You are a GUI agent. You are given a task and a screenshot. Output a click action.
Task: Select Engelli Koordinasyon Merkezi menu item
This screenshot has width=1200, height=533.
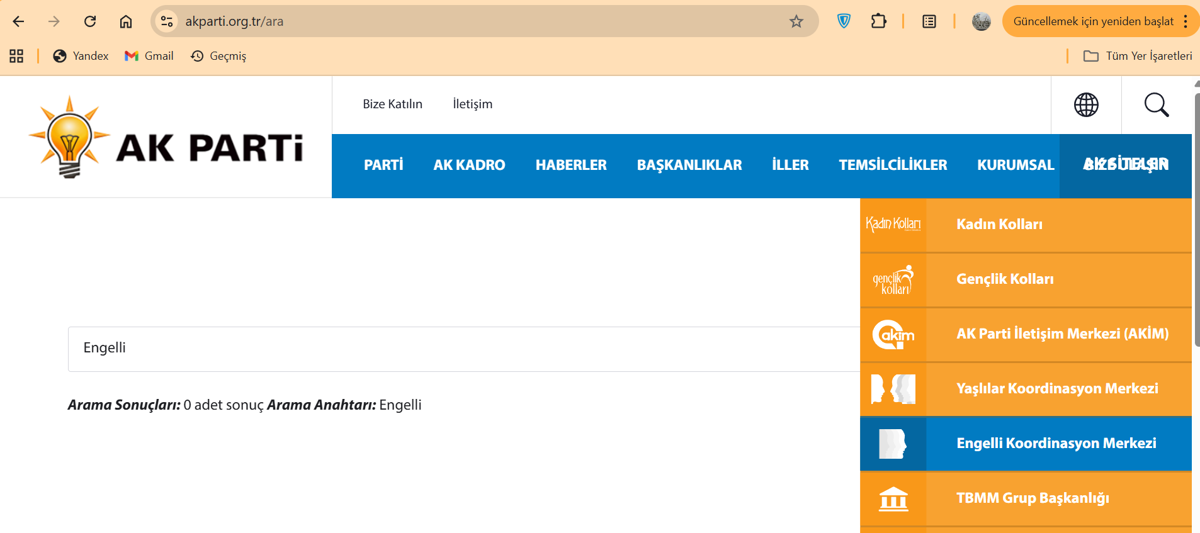(x=1056, y=443)
